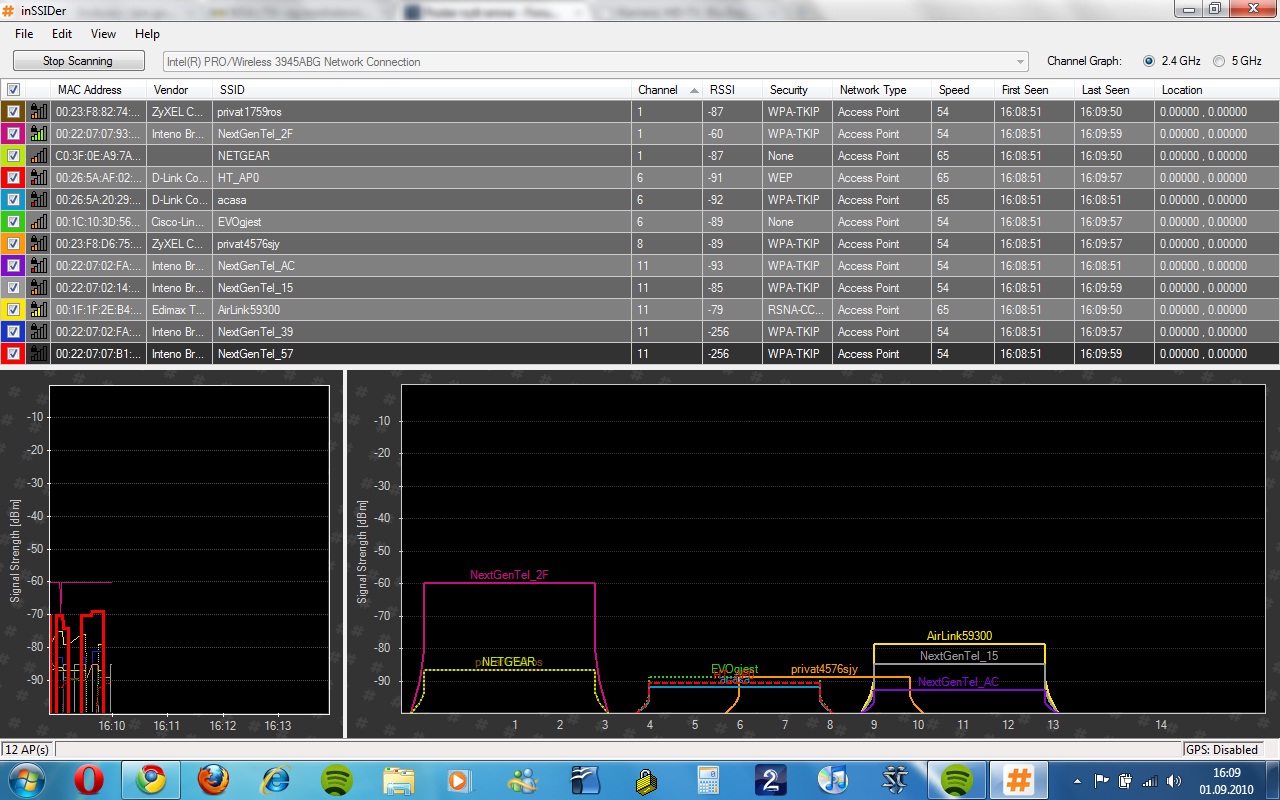
Task: Open Internet Explorer from taskbar
Action: click(x=275, y=780)
